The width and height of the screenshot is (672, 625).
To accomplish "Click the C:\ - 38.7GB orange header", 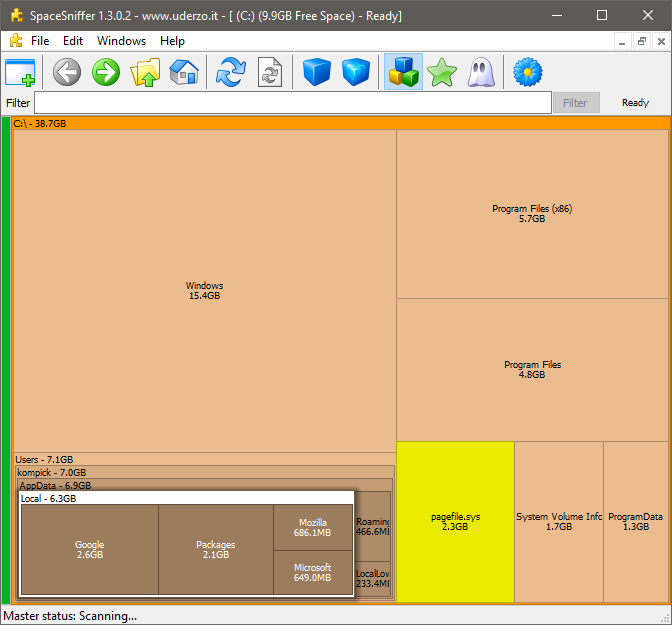I will pyautogui.click(x=341, y=123).
